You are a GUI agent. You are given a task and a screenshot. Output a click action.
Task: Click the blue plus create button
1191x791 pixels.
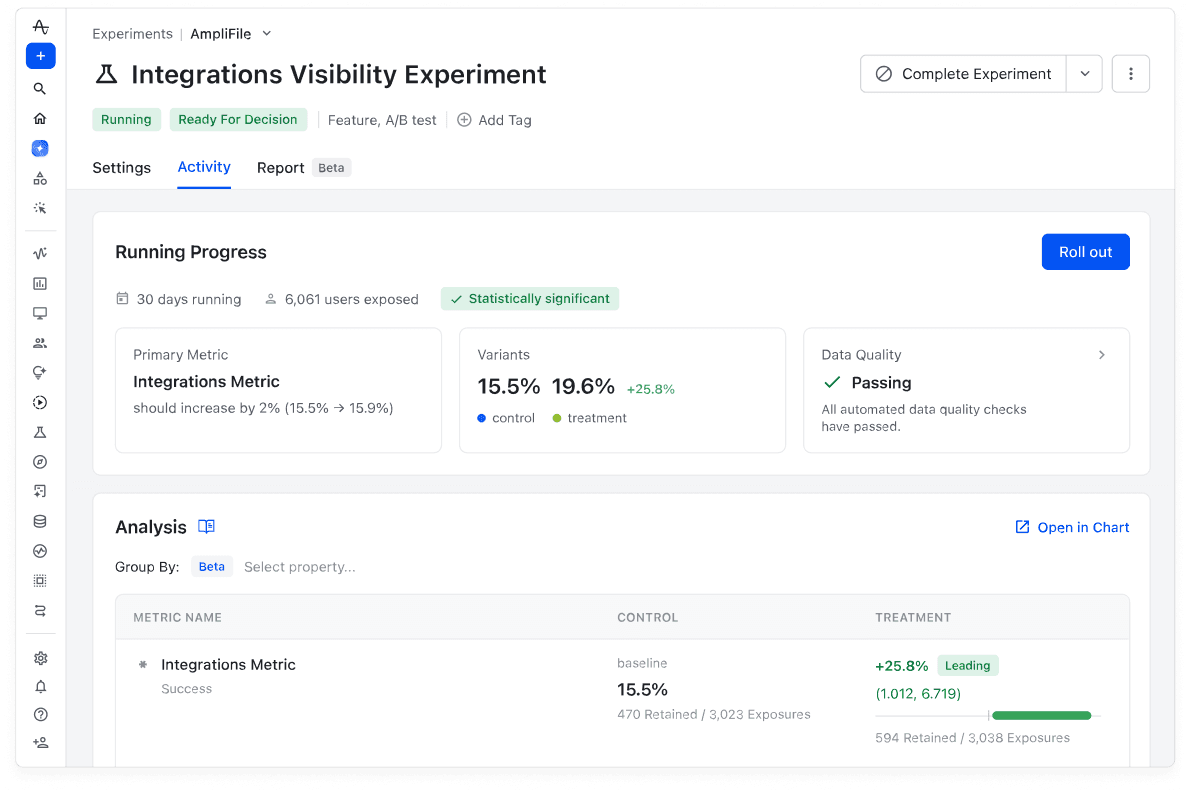40,56
